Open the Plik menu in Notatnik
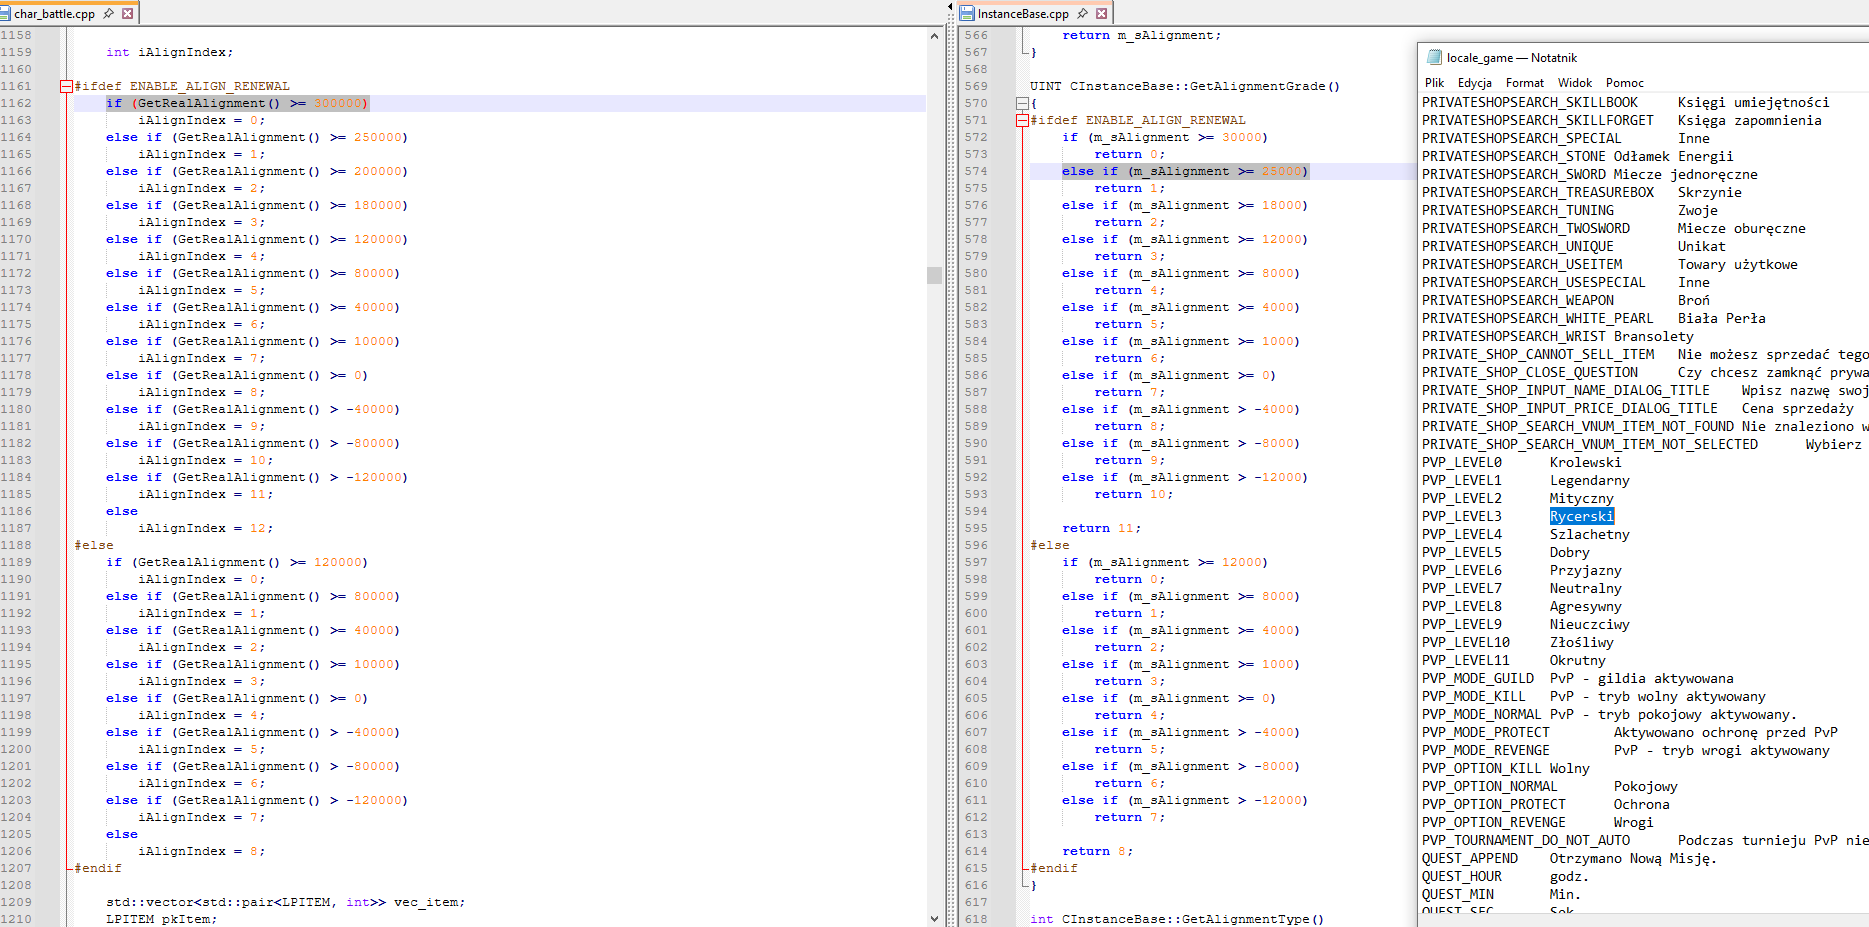Image resolution: width=1869 pixels, height=927 pixels. coord(1434,83)
